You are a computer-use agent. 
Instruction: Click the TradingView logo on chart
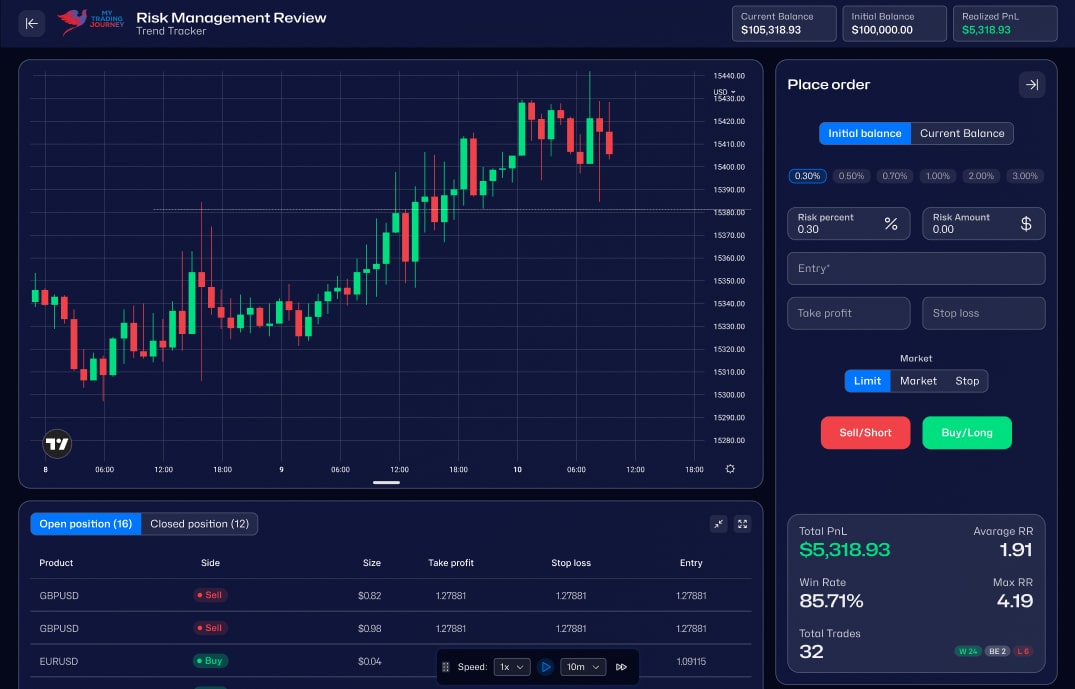point(58,444)
